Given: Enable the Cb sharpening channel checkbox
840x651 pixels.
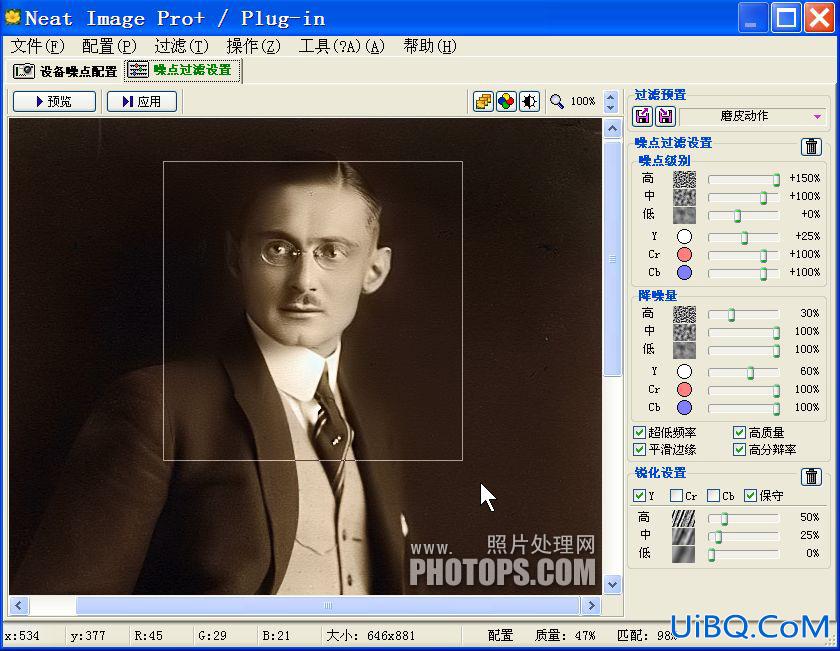Looking at the screenshot, I should point(713,496).
